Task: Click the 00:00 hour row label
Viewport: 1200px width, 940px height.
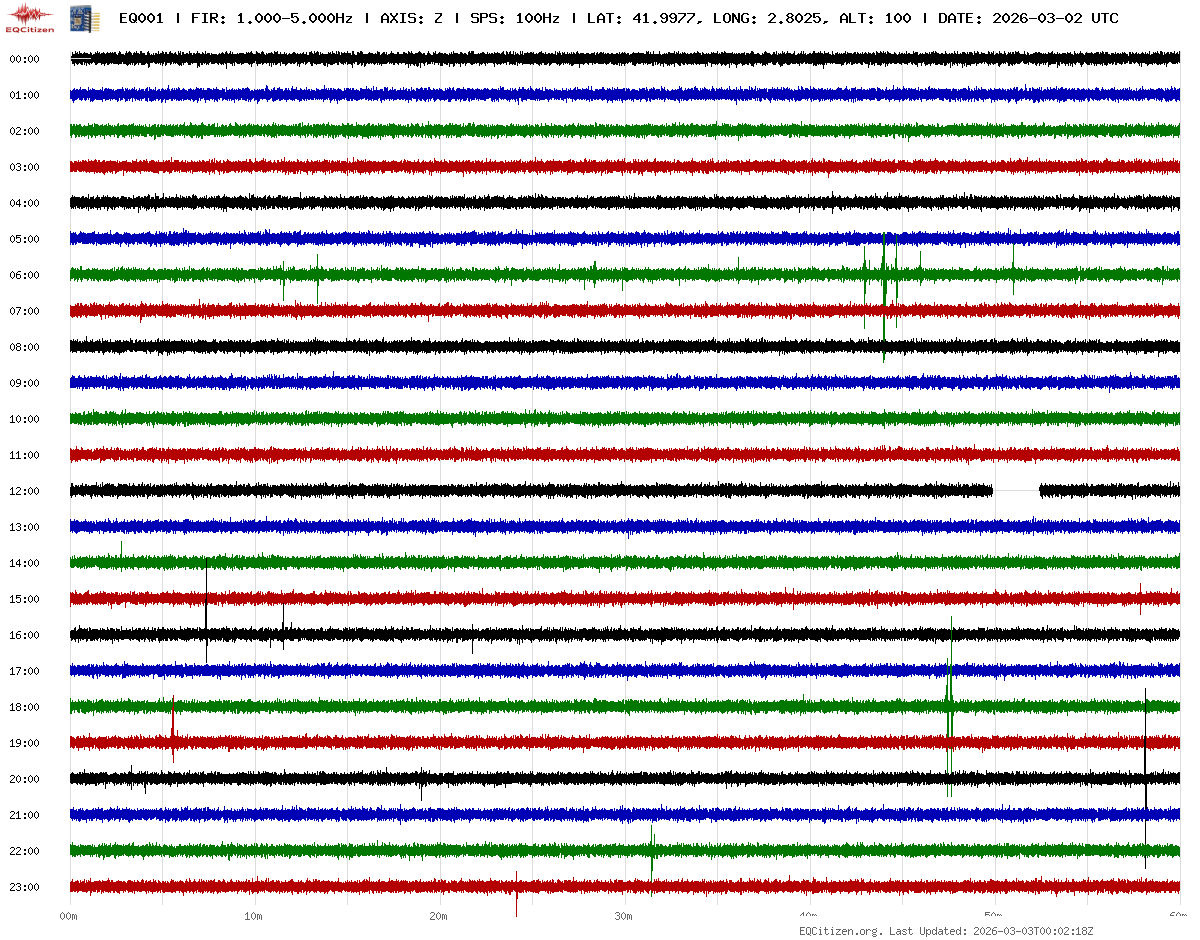Action: (24, 59)
